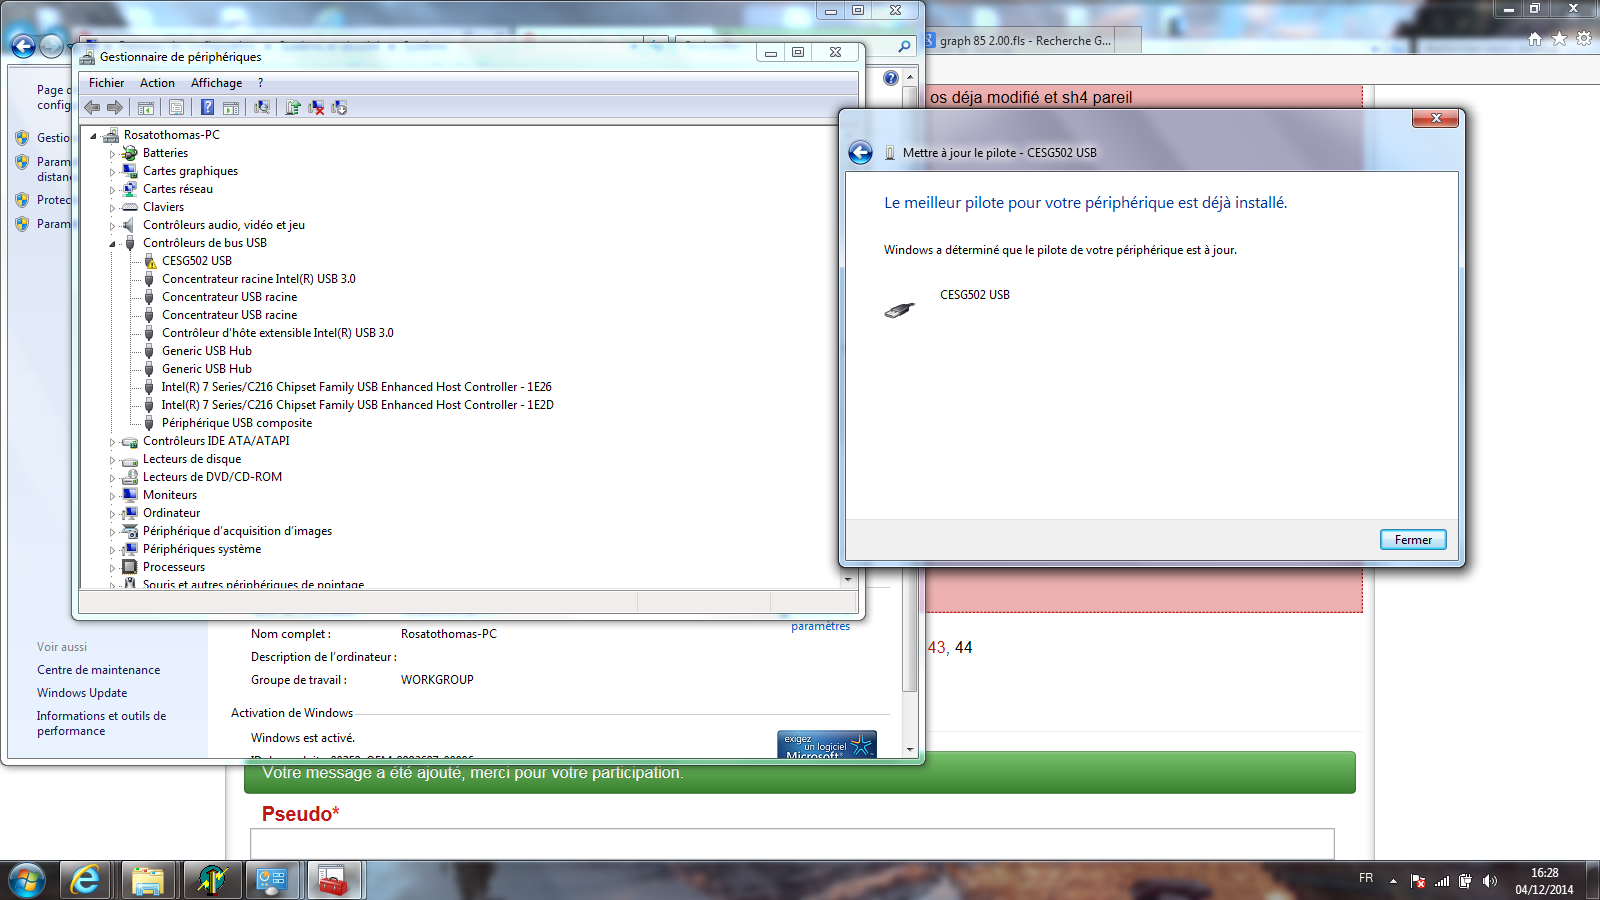Collapse the Contrôleurs de bus USB node
1600x900 pixels.
(112, 243)
